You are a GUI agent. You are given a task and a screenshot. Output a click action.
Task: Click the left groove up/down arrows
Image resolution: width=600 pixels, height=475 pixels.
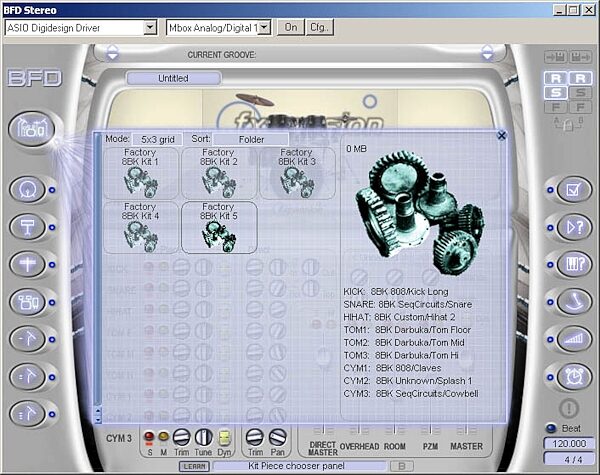[x=112, y=52]
